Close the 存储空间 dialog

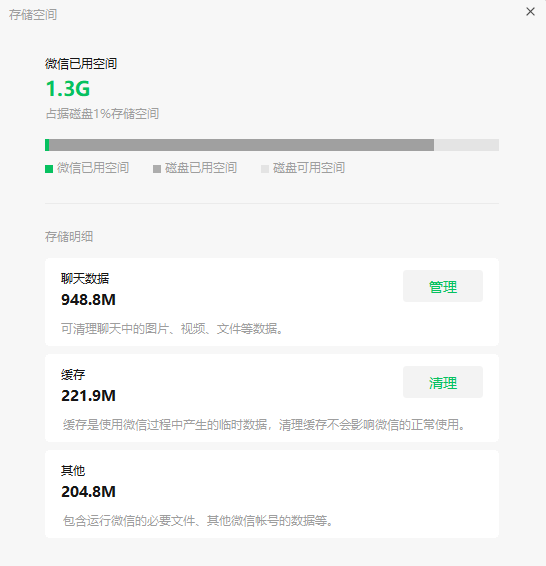pos(530,12)
